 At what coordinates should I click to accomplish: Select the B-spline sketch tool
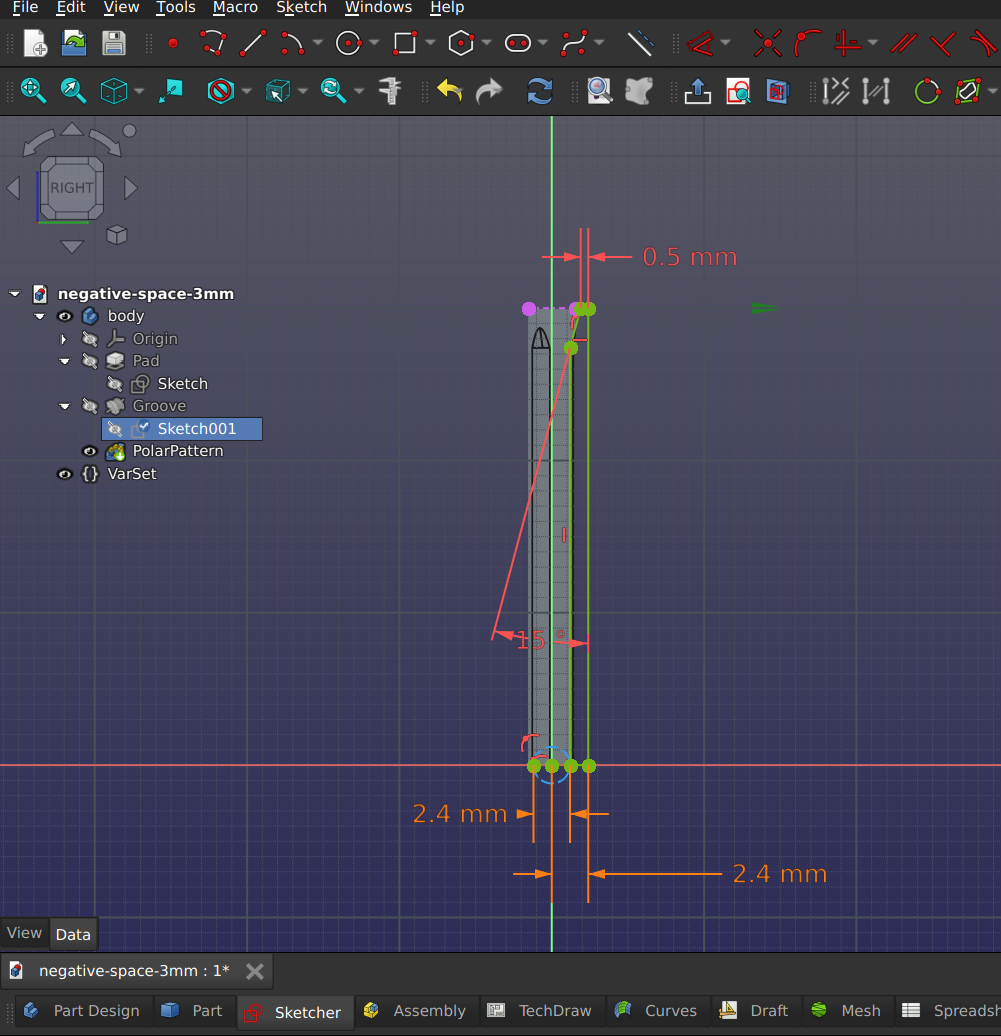point(574,44)
